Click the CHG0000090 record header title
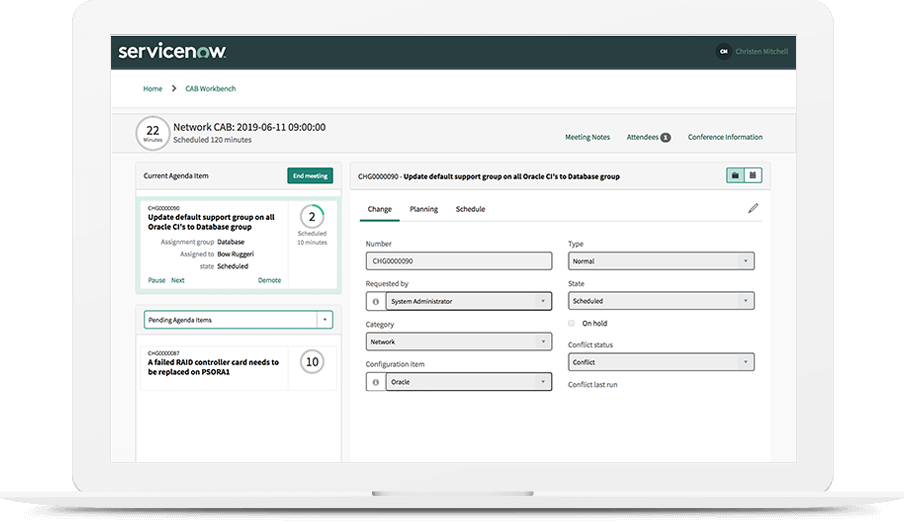The image size is (904, 524). [x=489, y=176]
